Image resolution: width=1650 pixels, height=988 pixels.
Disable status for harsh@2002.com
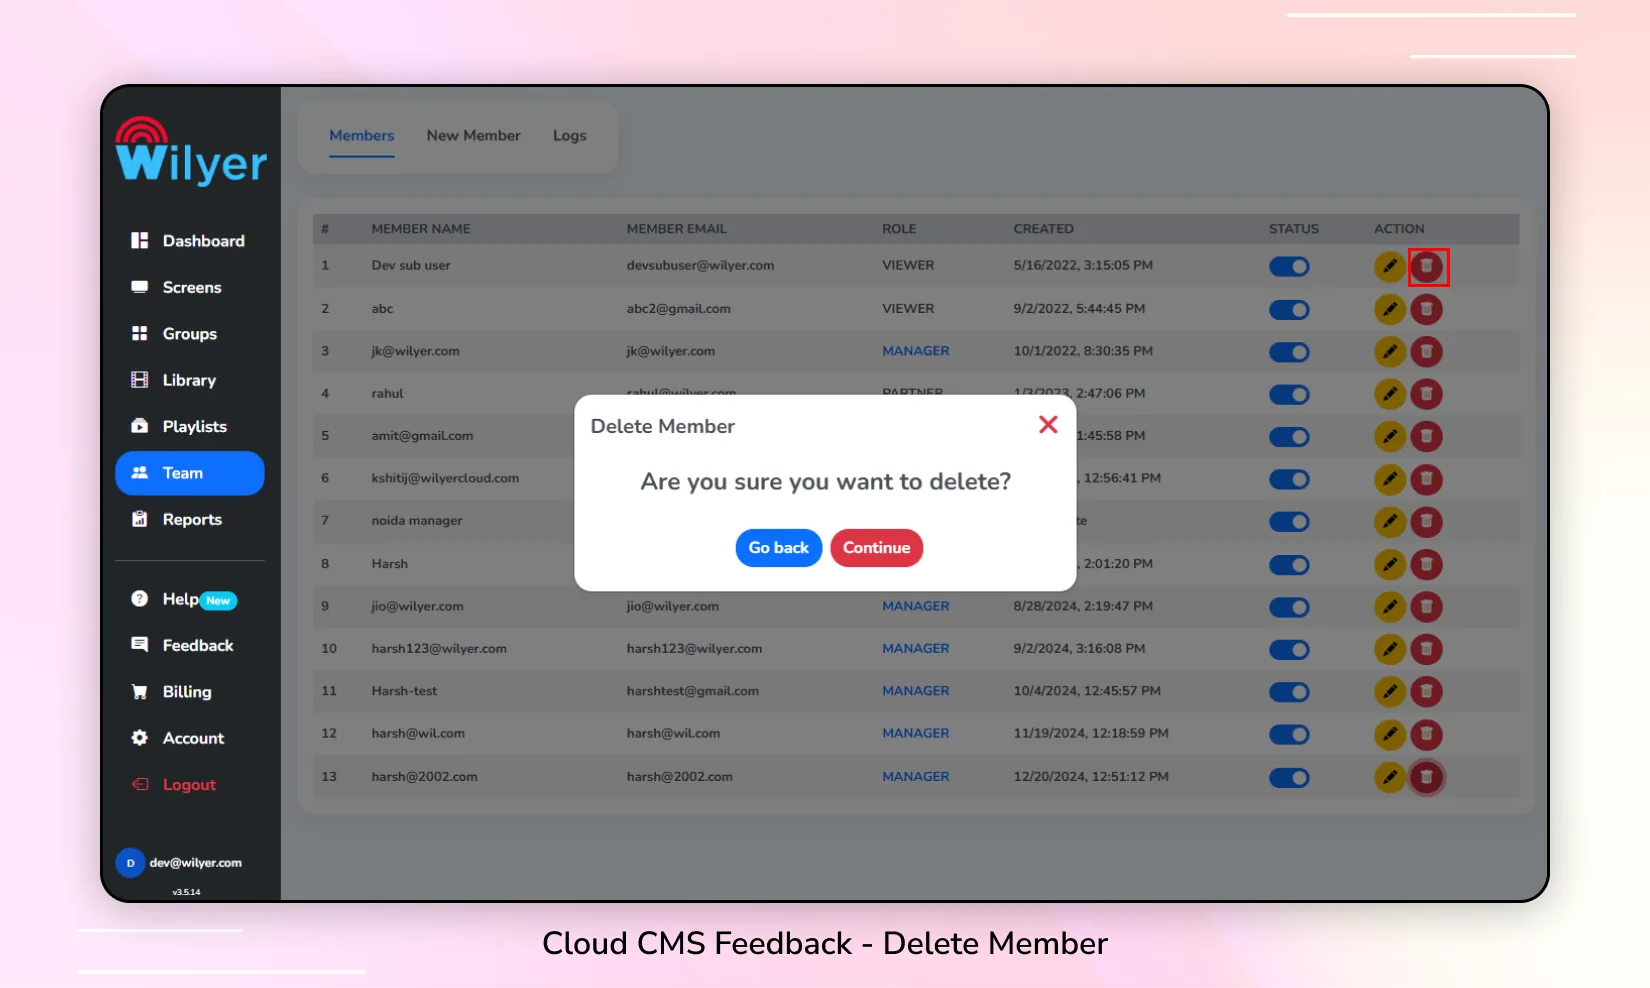coord(1289,778)
